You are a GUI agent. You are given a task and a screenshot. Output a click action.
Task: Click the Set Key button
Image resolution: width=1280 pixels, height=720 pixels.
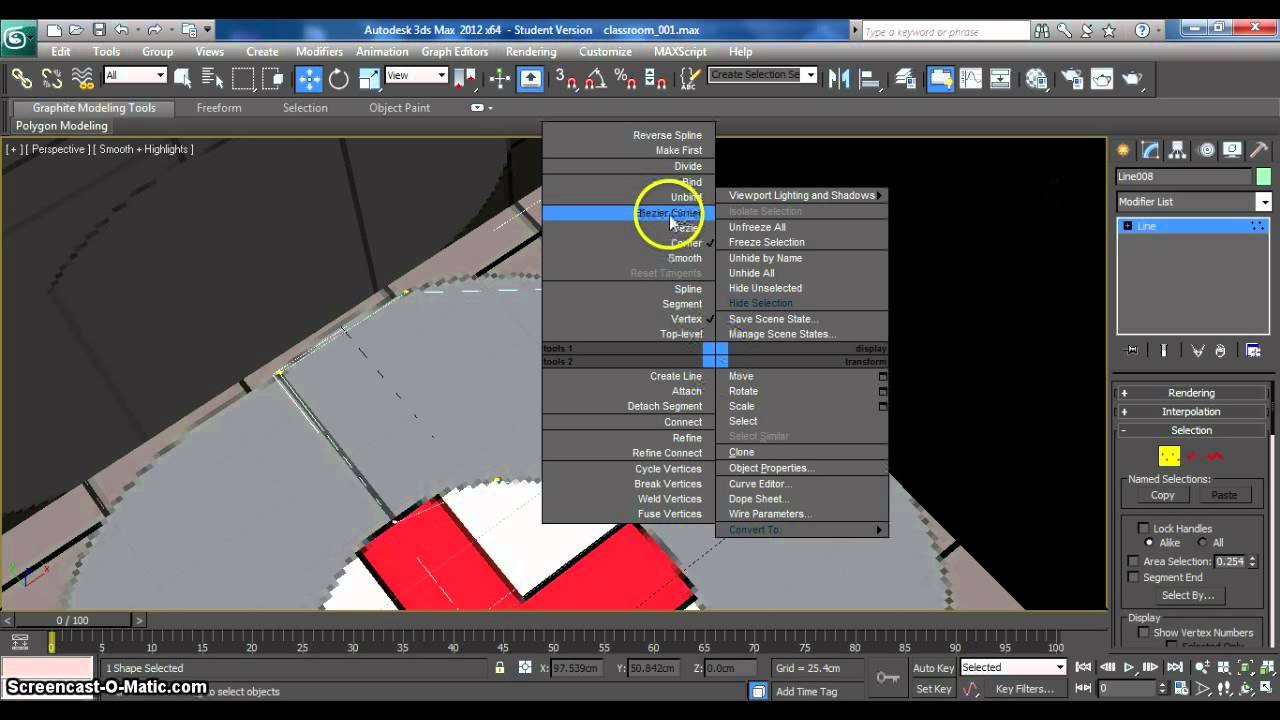click(933, 689)
